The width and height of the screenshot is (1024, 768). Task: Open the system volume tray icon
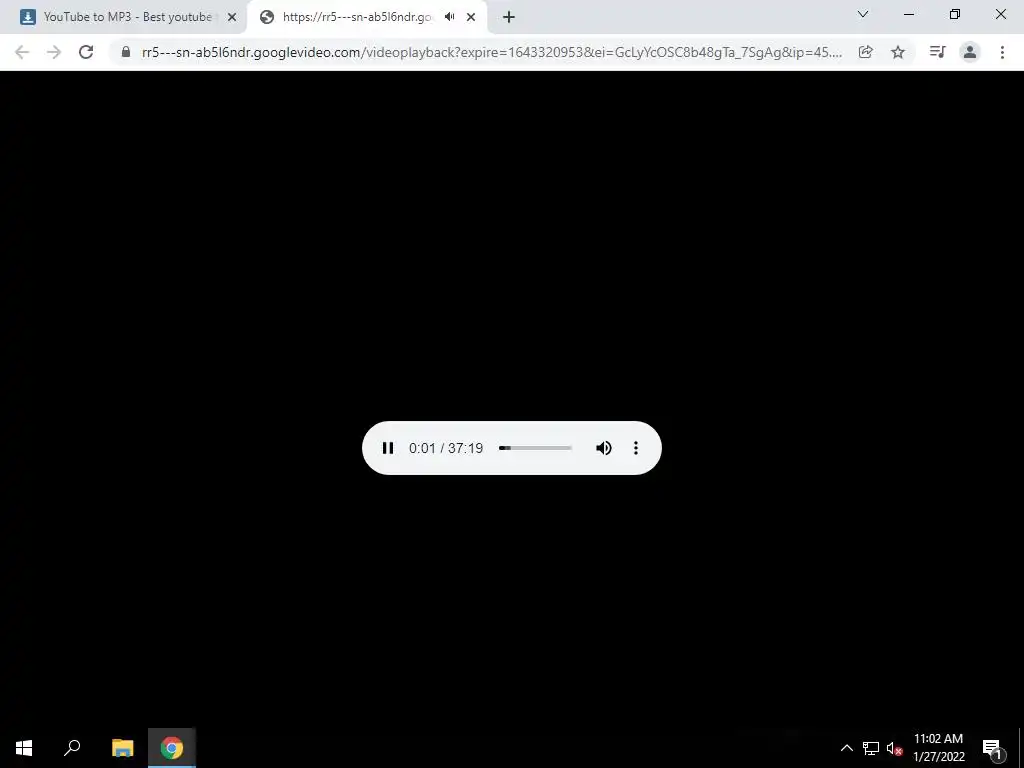pos(894,748)
